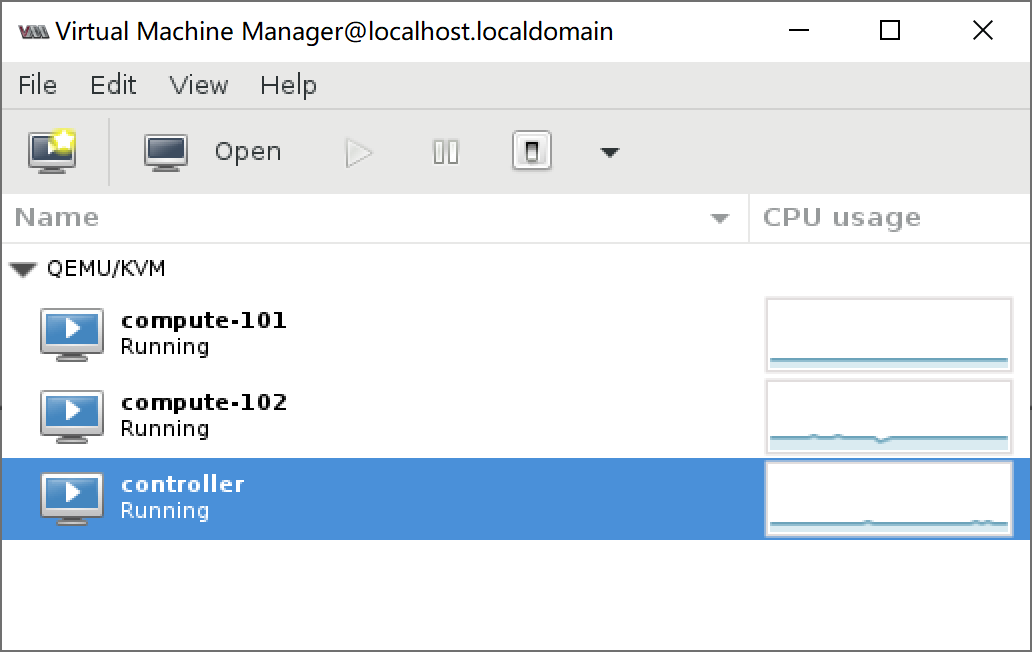Sort by the Name column header
The width and height of the screenshot is (1032, 652).
coord(375,218)
